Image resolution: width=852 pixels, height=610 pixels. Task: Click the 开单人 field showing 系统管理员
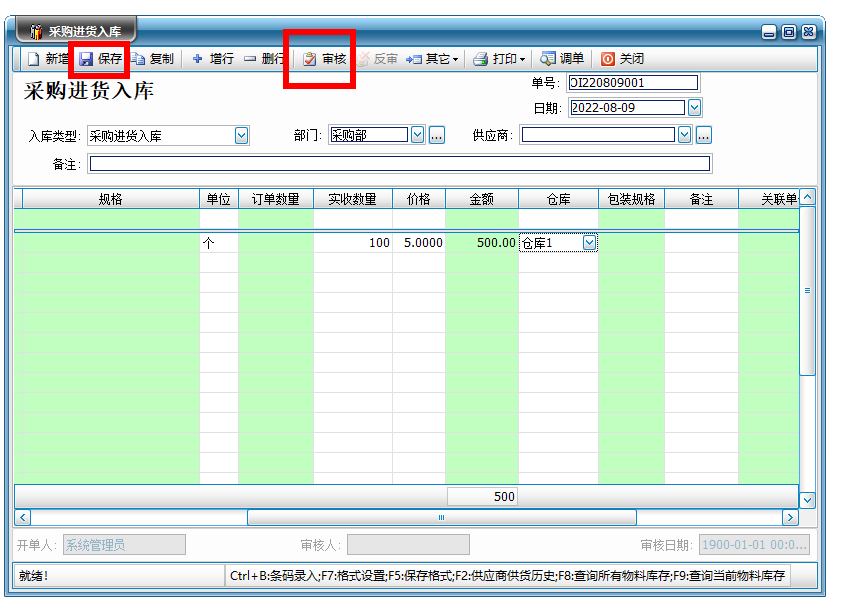tap(124, 545)
